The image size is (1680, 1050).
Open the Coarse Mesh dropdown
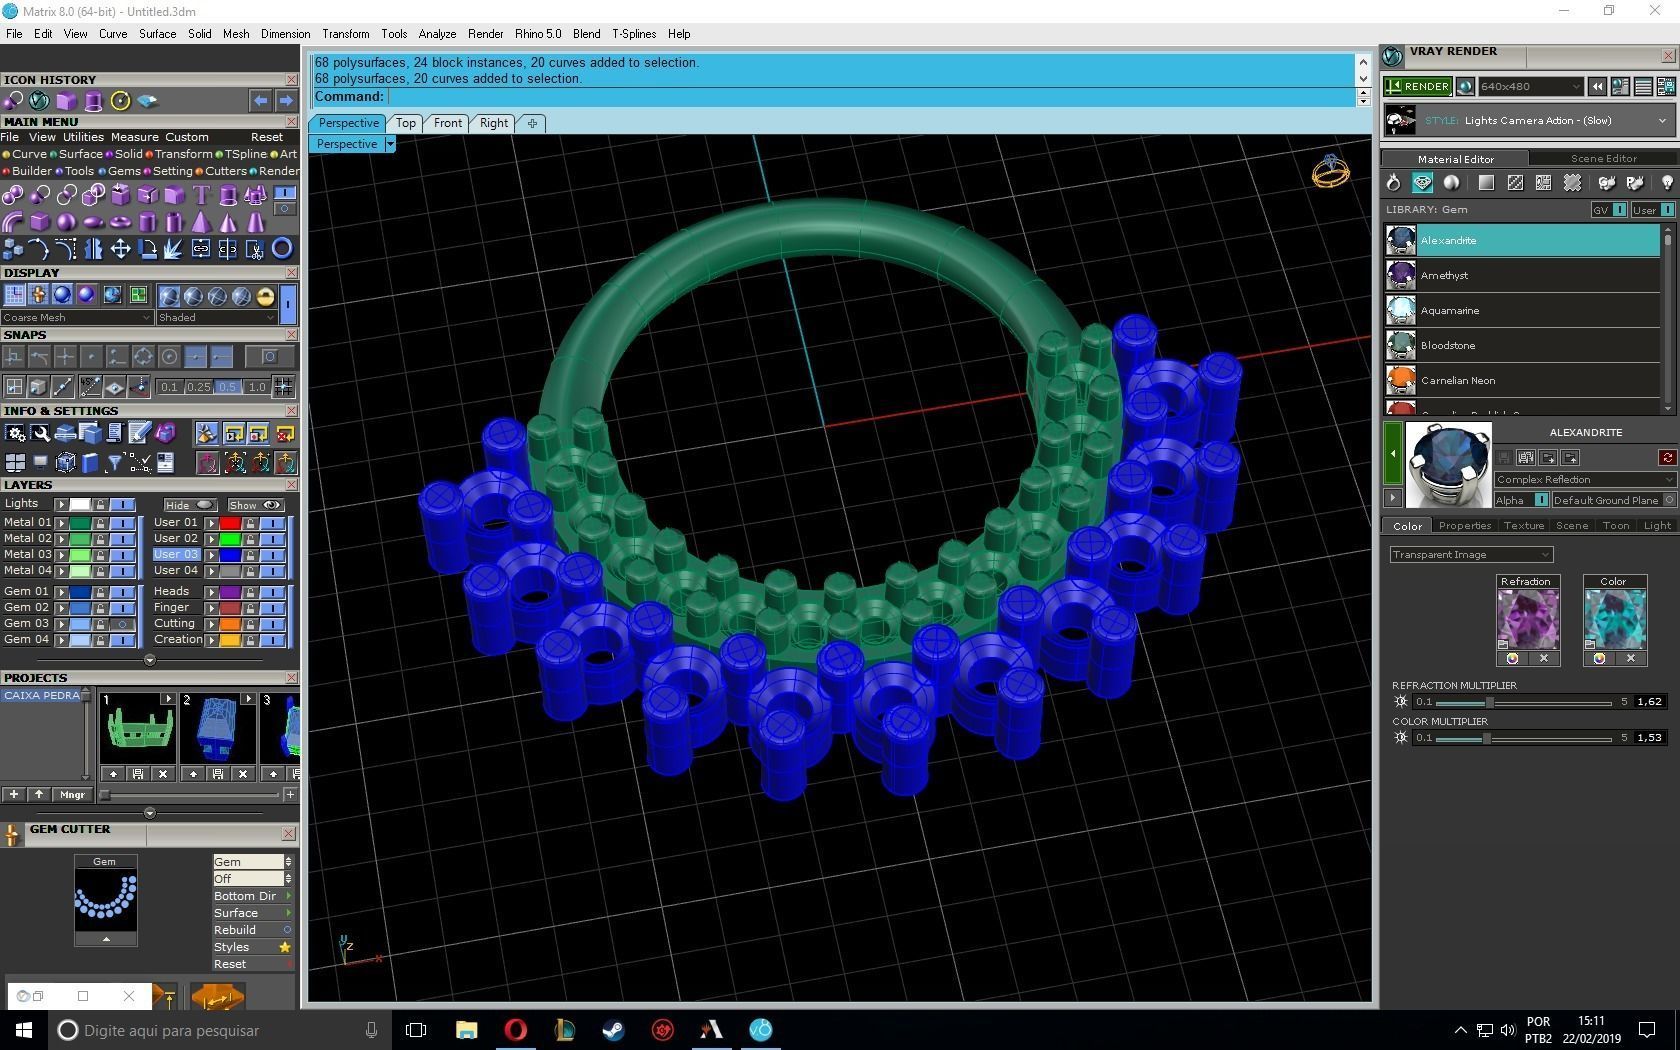click(77, 317)
